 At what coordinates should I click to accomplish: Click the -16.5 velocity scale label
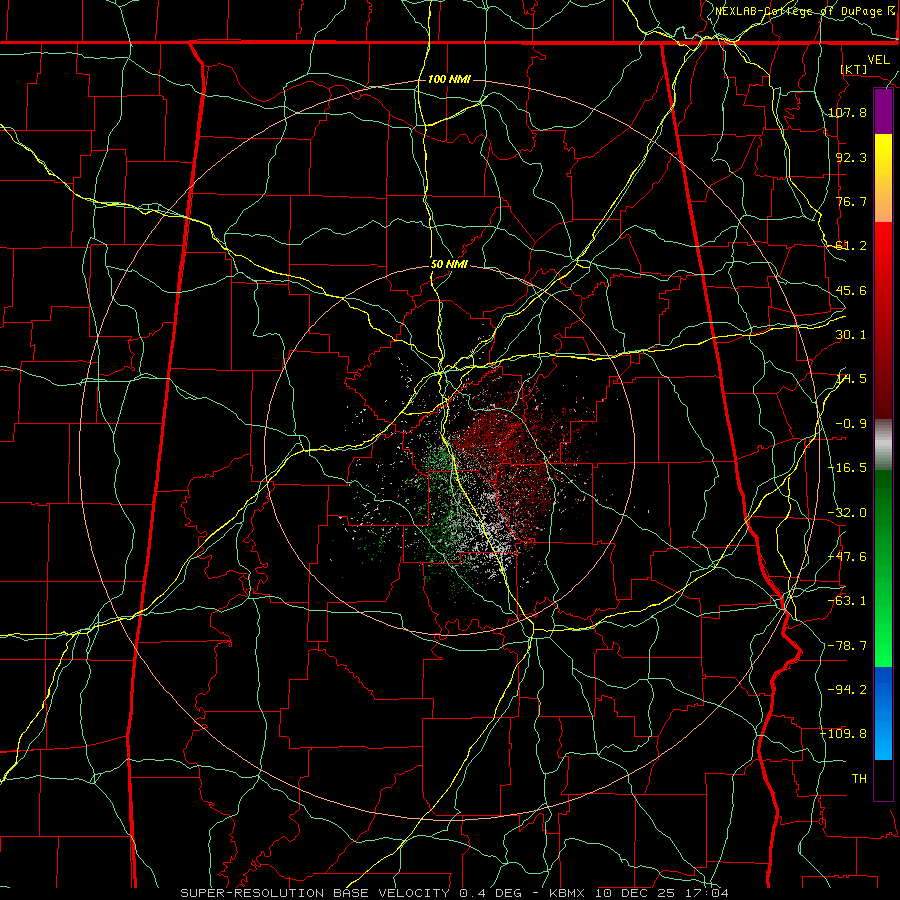click(x=847, y=468)
